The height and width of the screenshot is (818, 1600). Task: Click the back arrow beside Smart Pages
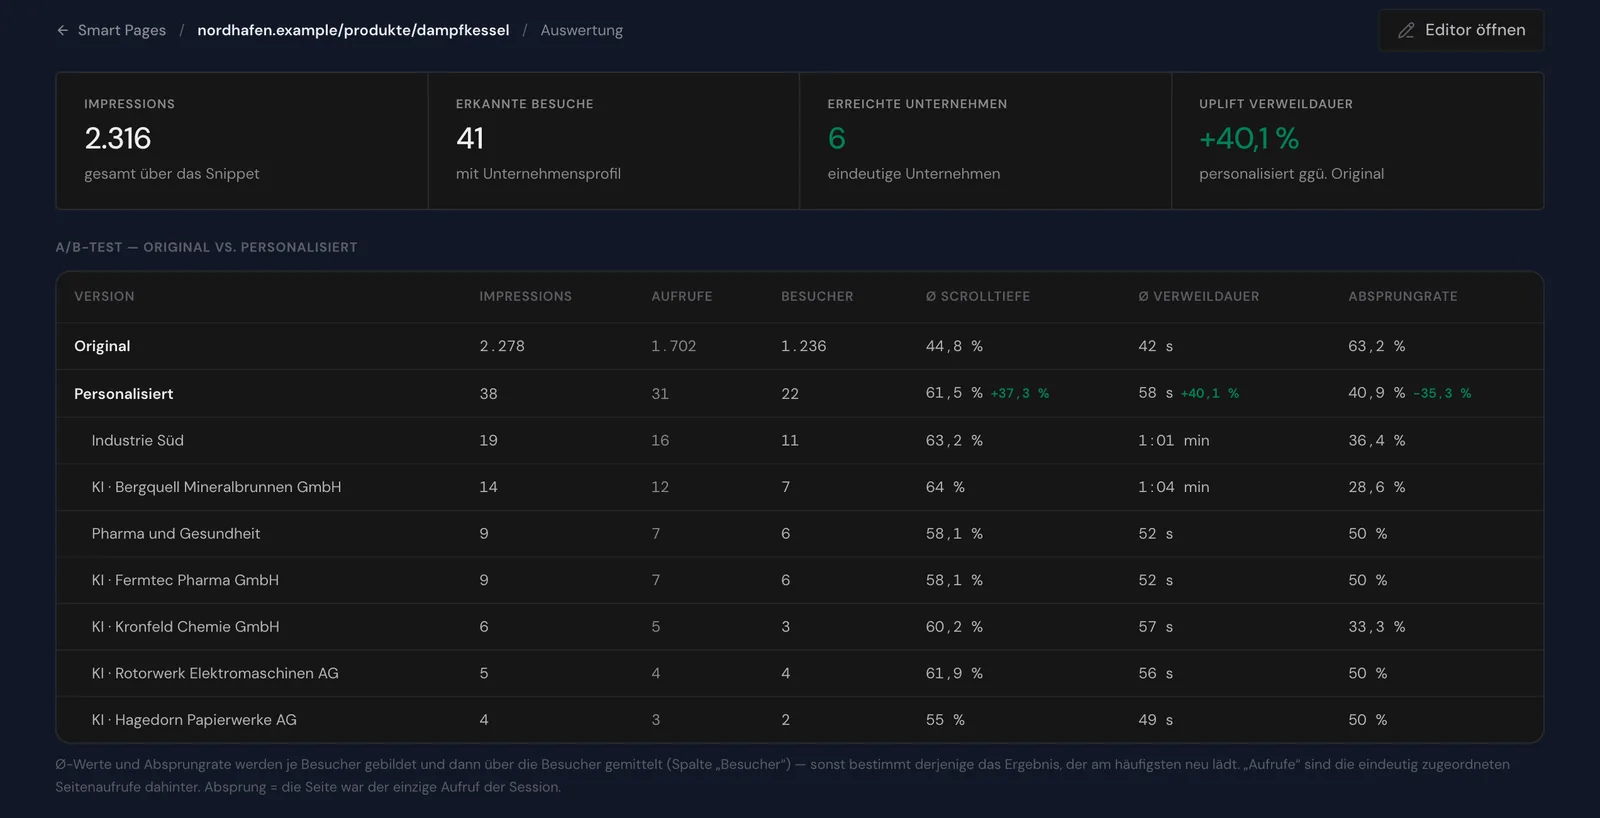click(63, 30)
